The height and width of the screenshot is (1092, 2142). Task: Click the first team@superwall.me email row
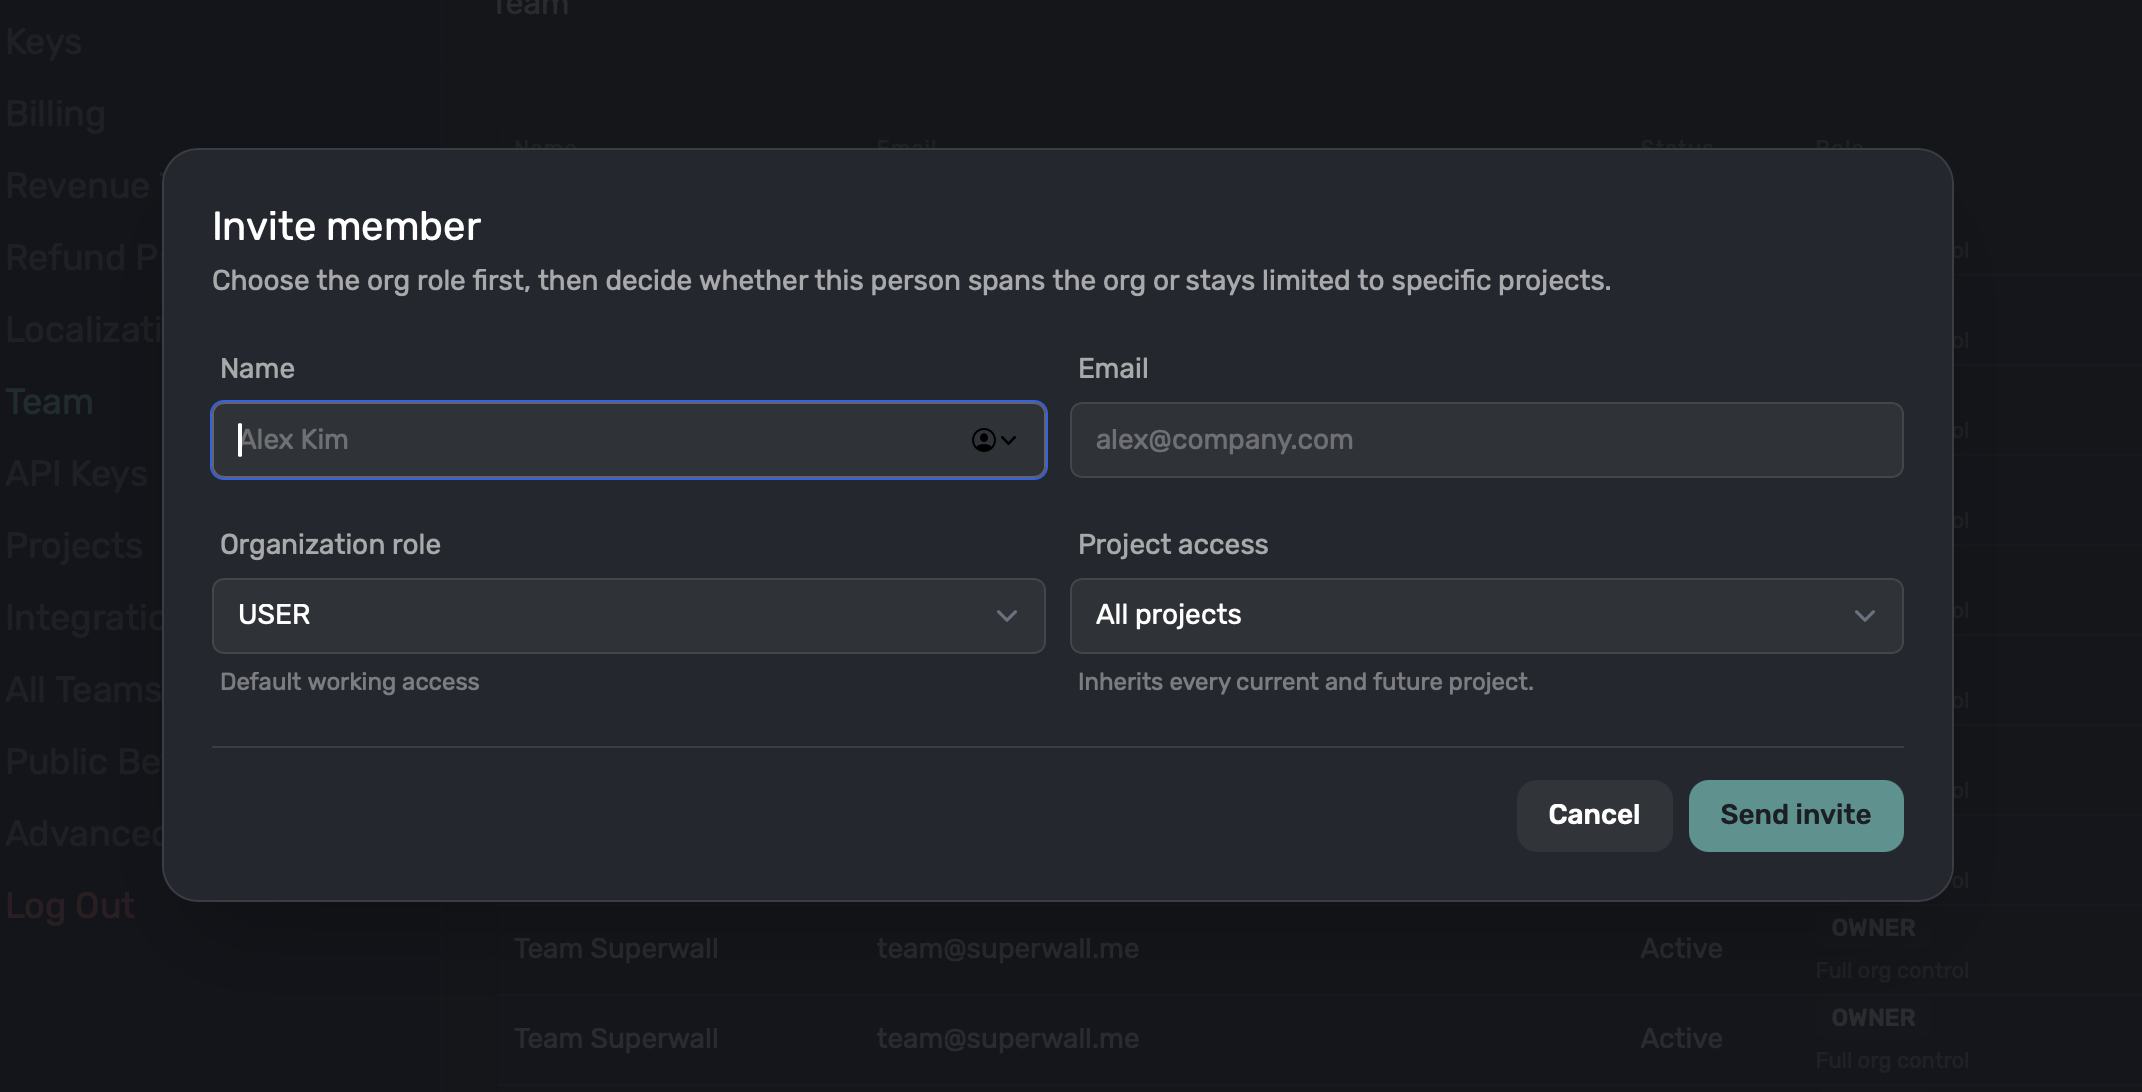point(1007,949)
